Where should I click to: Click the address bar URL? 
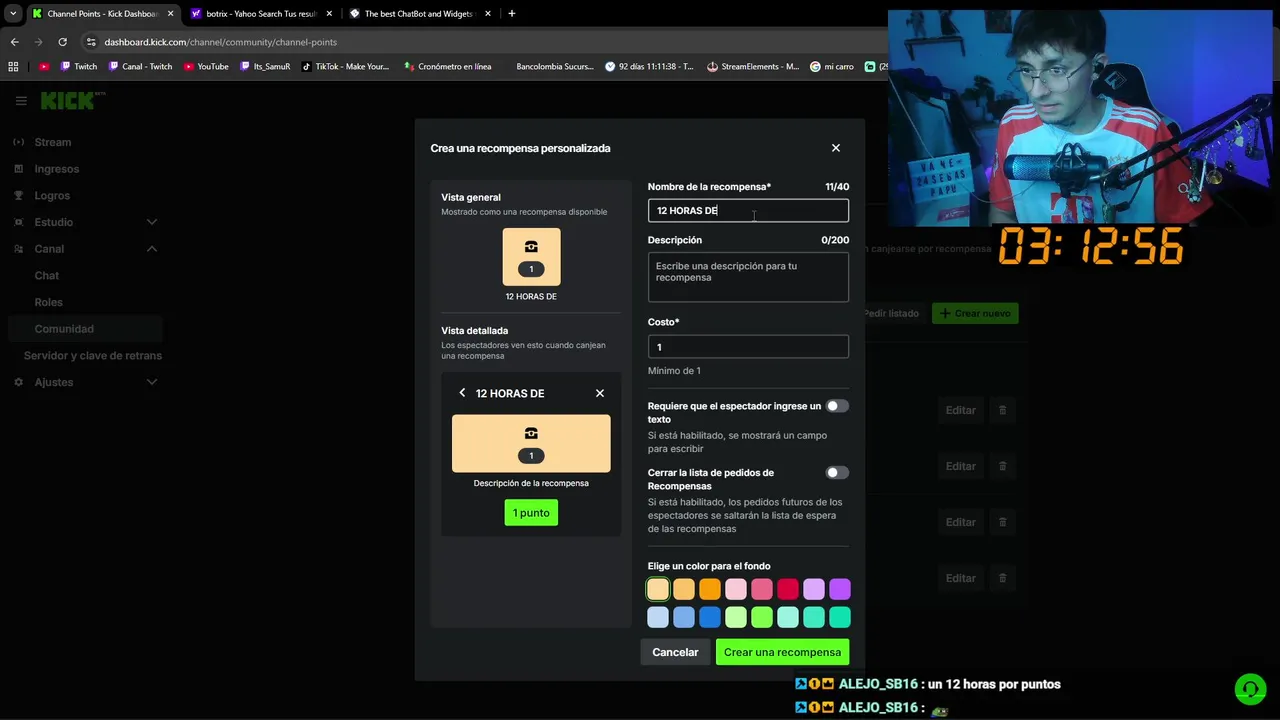[x=220, y=42]
